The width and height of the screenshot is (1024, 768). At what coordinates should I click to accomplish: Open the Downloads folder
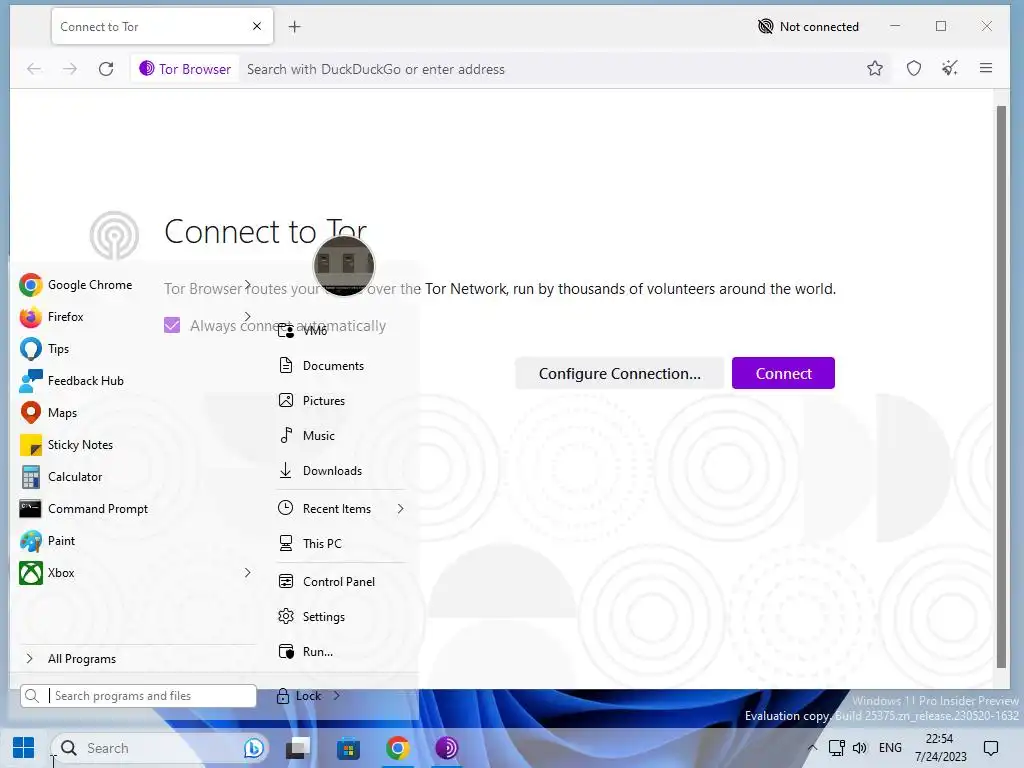(x=321, y=471)
